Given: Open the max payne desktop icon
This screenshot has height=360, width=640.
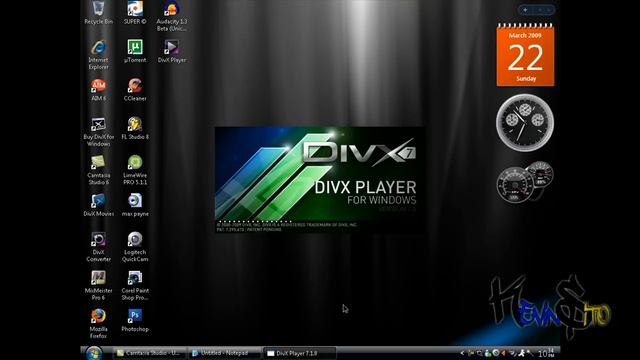Looking at the screenshot, I should pyautogui.click(x=135, y=205).
